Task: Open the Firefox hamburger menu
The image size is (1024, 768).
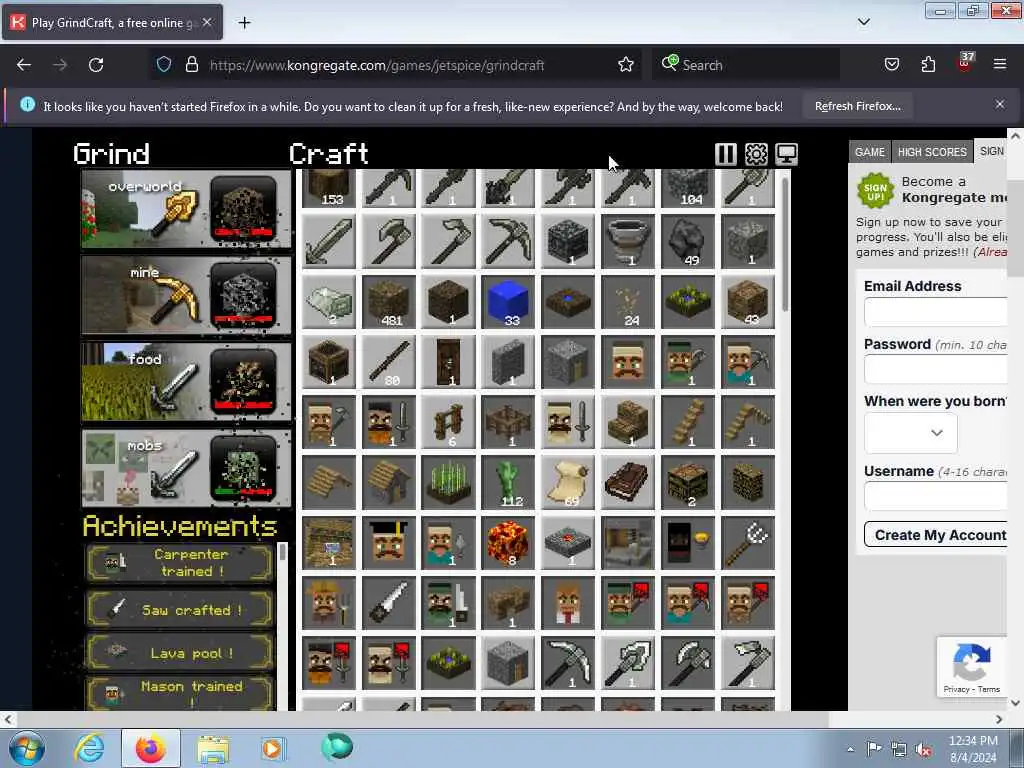Action: 999,64
